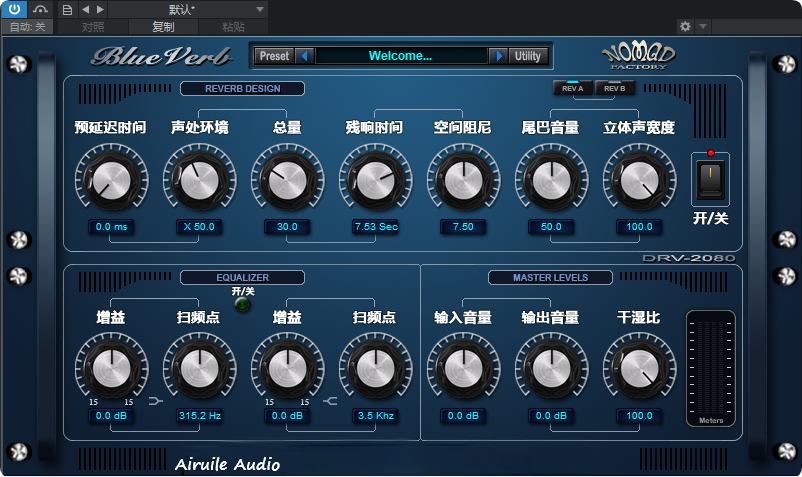Screen dimensions: 802x477
Task: Click the 3.5 Khz 扫频点 knob
Action: pyautogui.click(x=375, y=369)
